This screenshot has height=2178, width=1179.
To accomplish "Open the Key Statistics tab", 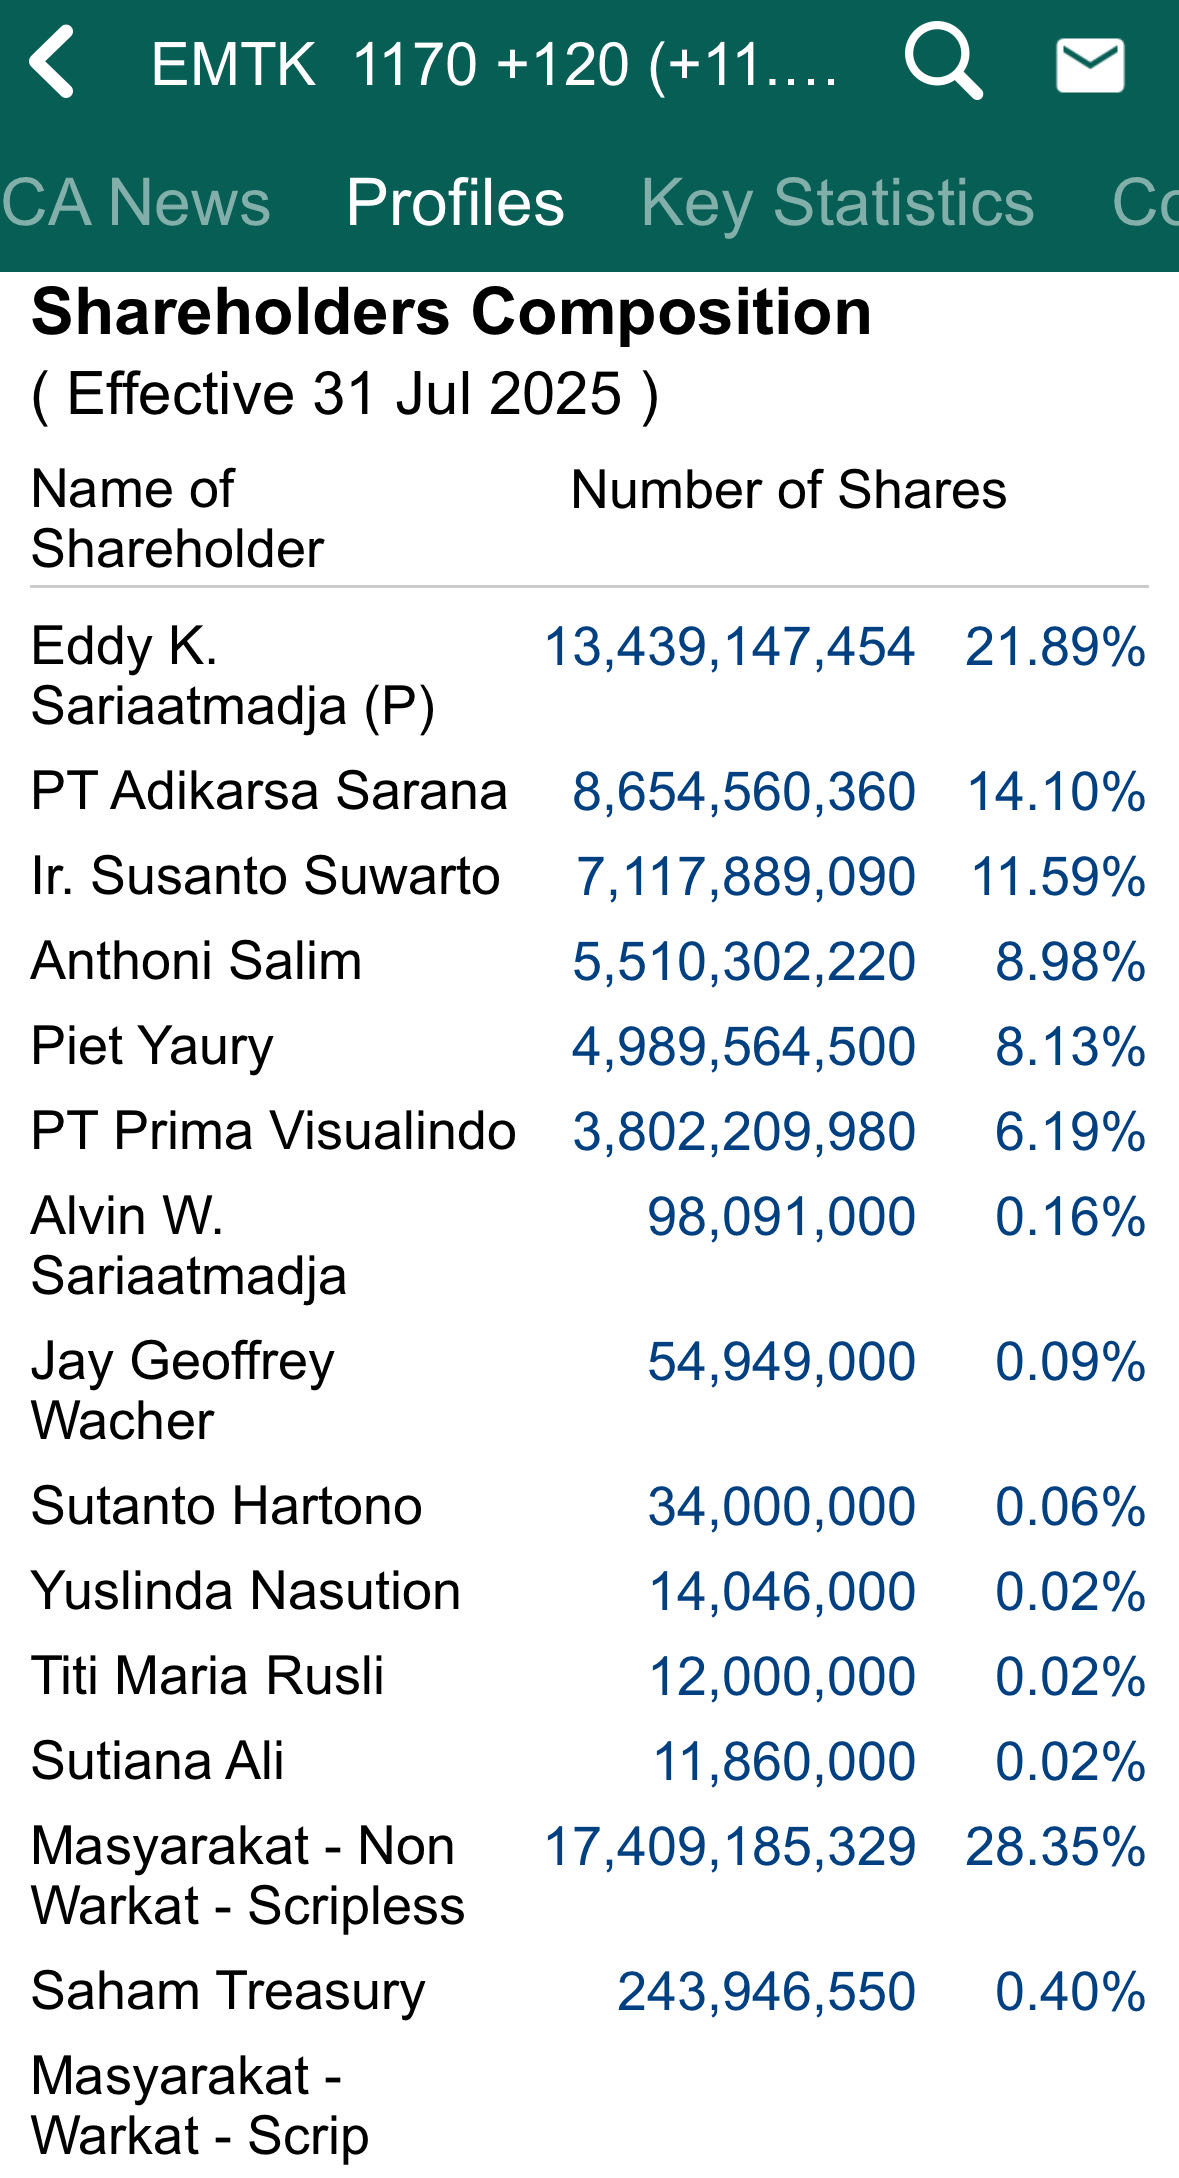I will tap(837, 202).
